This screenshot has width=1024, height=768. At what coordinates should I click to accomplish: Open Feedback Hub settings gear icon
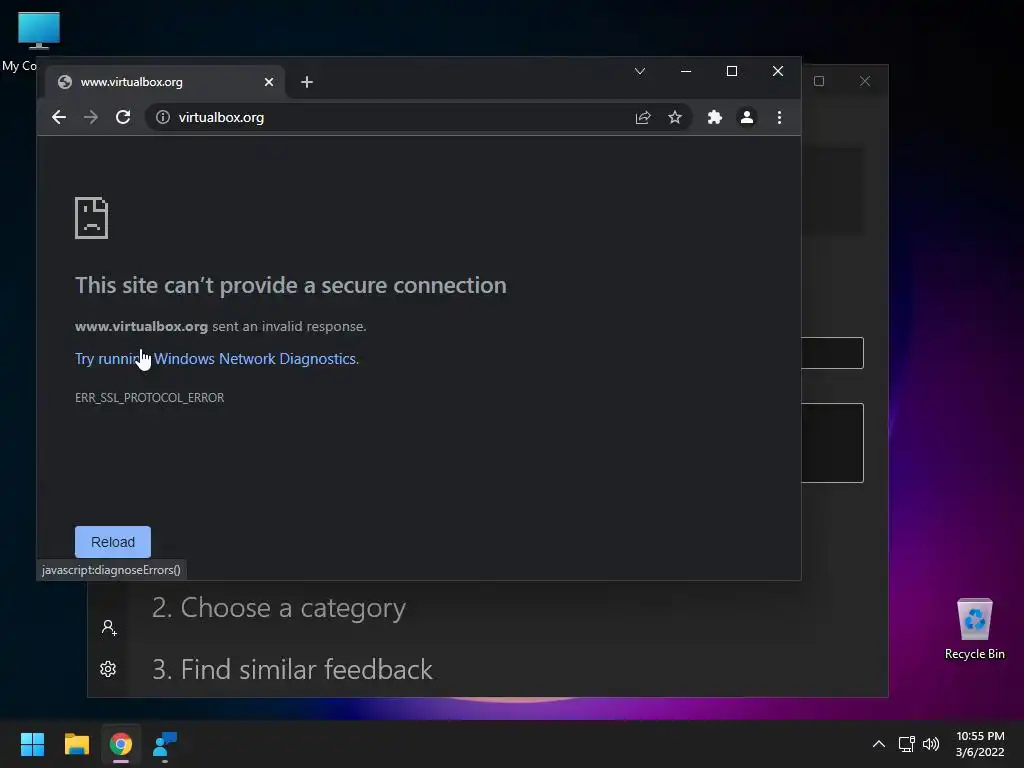click(x=108, y=669)
